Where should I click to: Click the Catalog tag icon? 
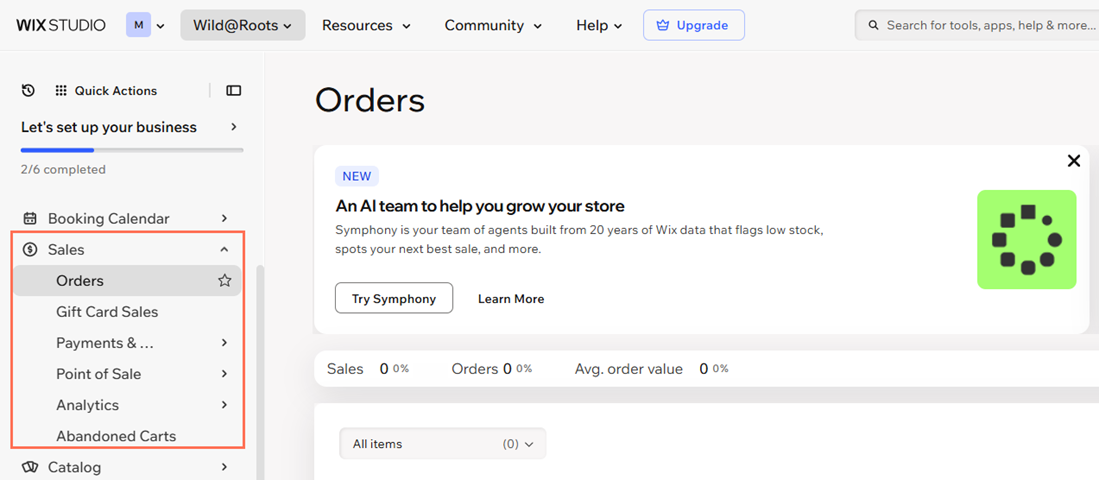click(29, 467)
